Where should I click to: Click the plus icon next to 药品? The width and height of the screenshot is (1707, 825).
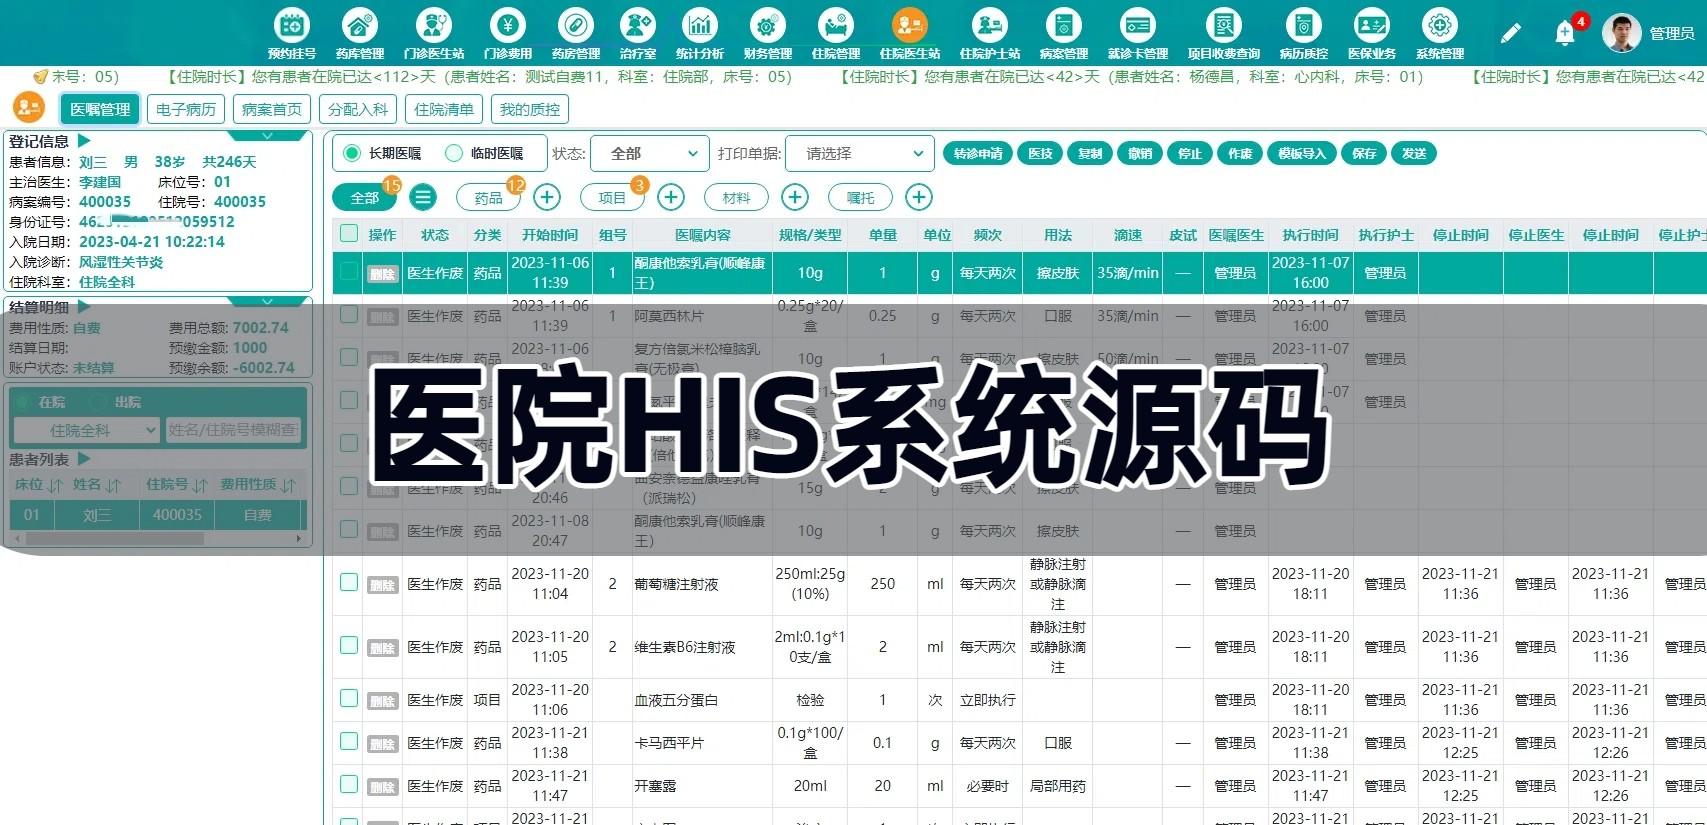(x=547, y=198)
